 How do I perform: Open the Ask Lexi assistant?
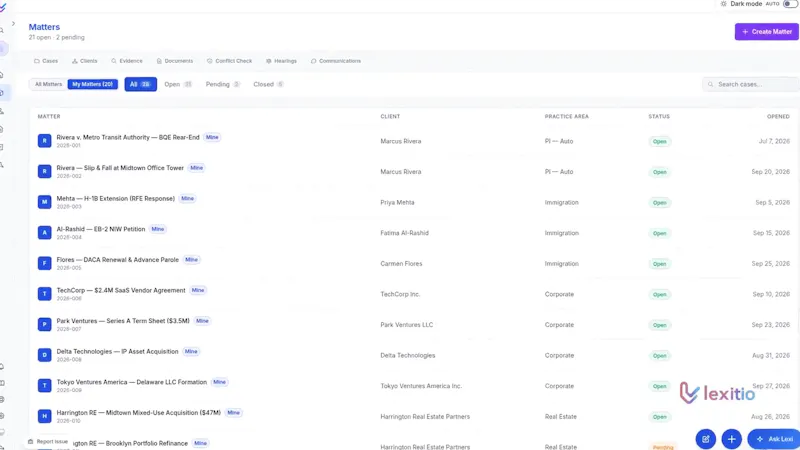point(774,439)
